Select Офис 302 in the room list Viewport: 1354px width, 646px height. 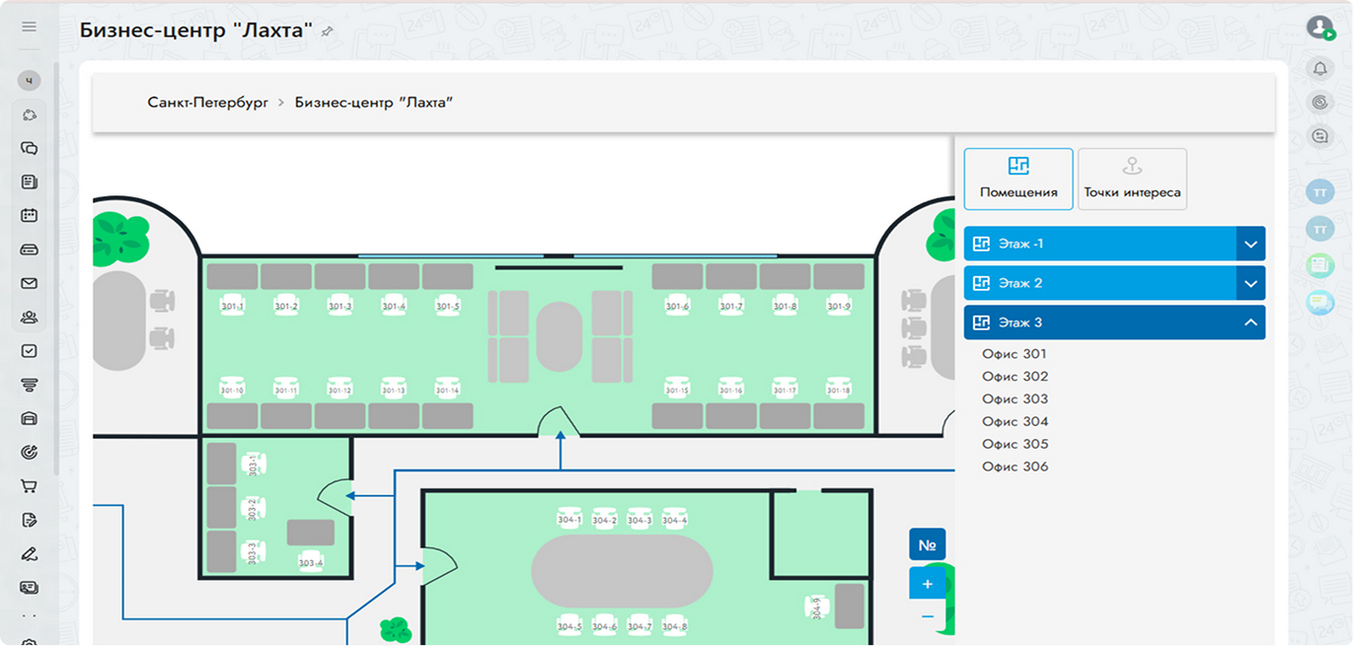1015,377
